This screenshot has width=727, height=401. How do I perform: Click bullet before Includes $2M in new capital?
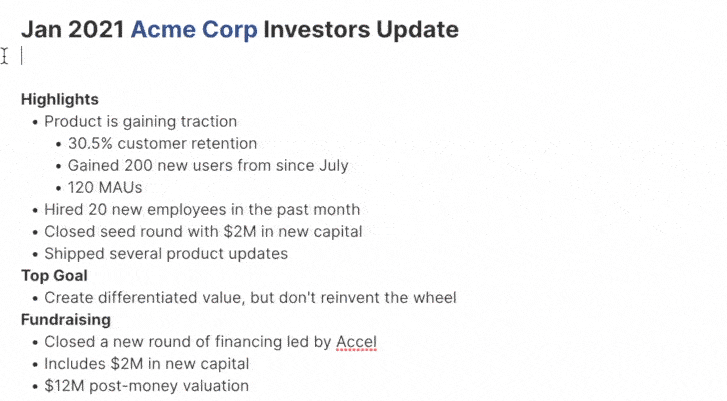click(x=35, y=365)
